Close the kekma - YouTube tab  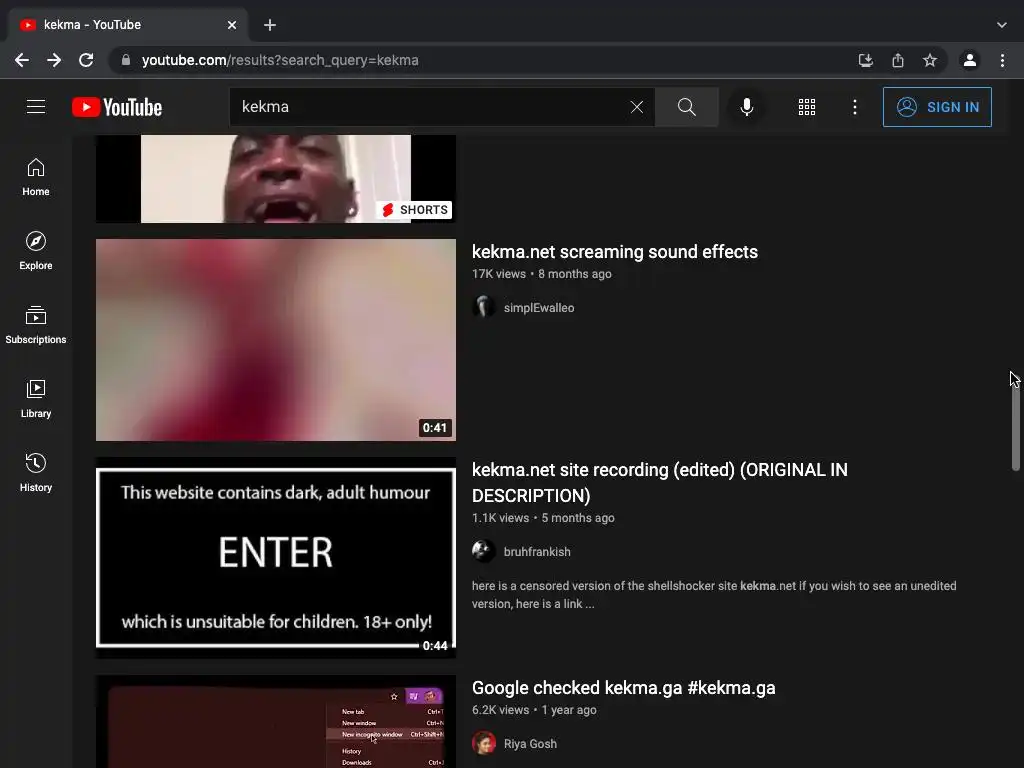tap(232, 25)
